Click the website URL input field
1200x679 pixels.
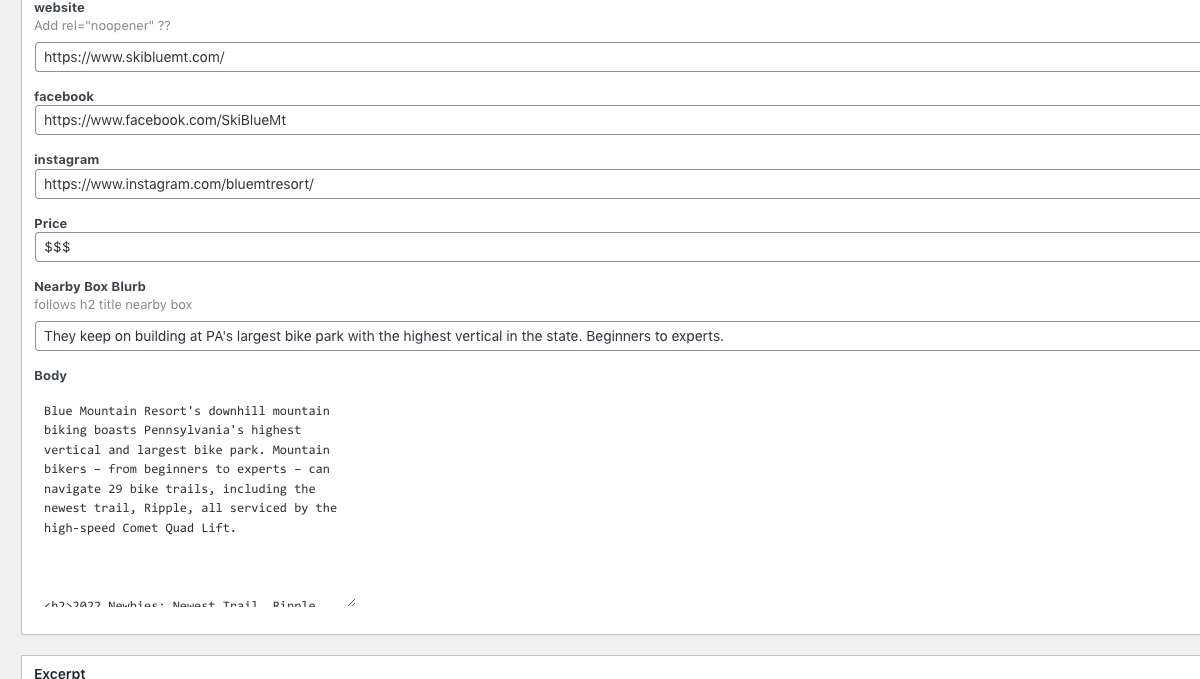coord(617,57)
